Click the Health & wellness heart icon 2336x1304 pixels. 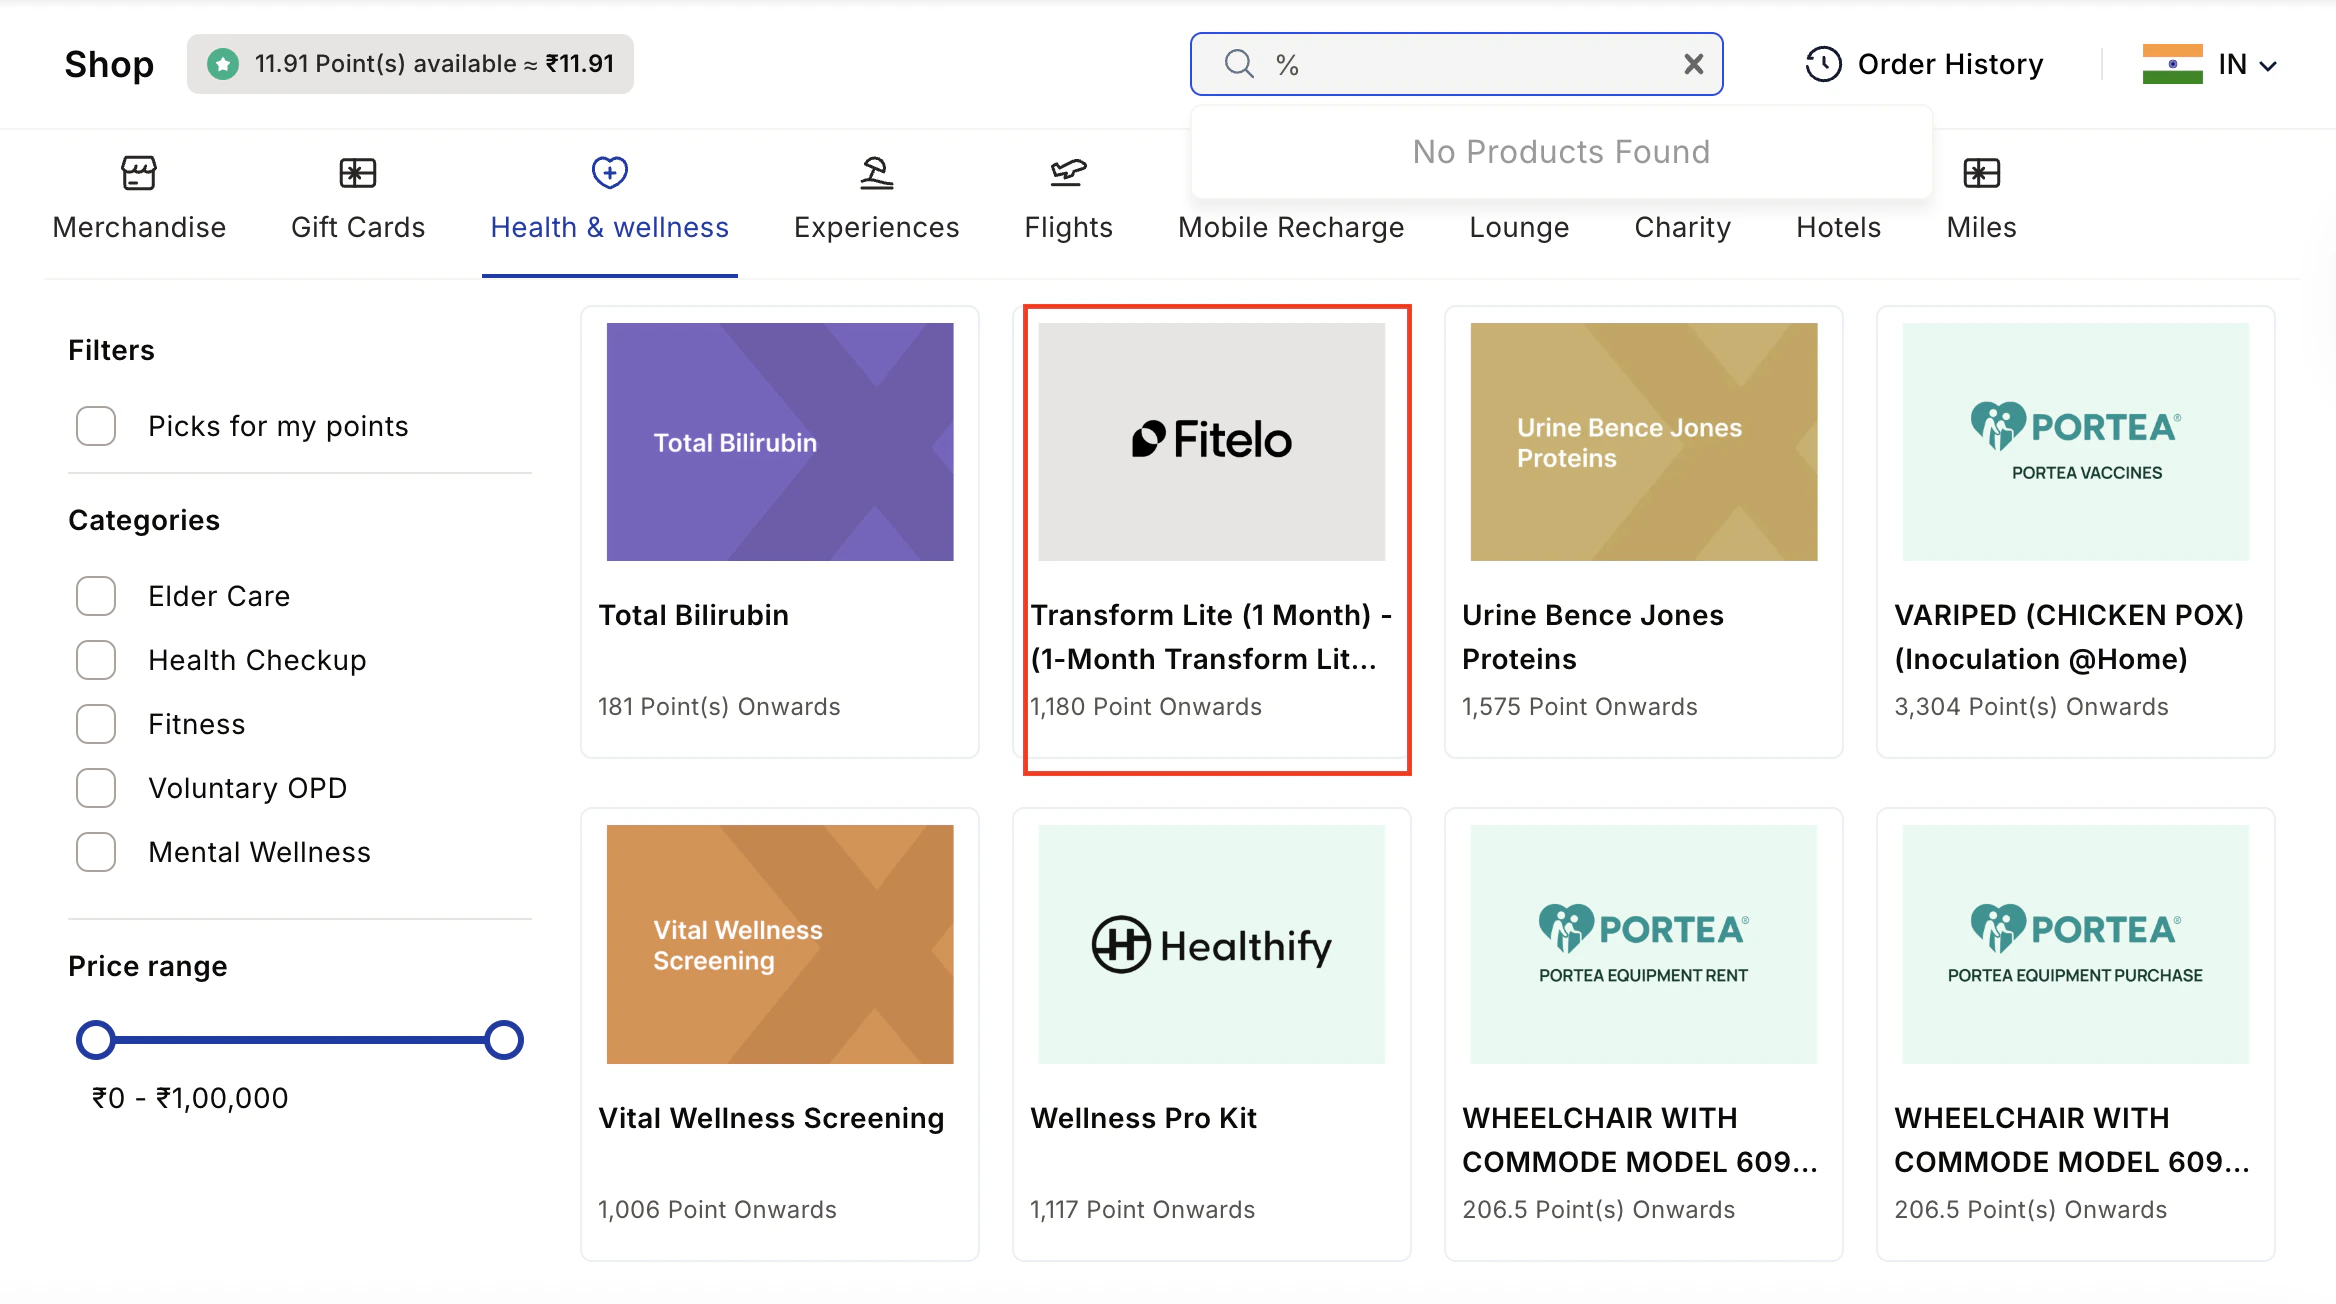click(610, 172)
